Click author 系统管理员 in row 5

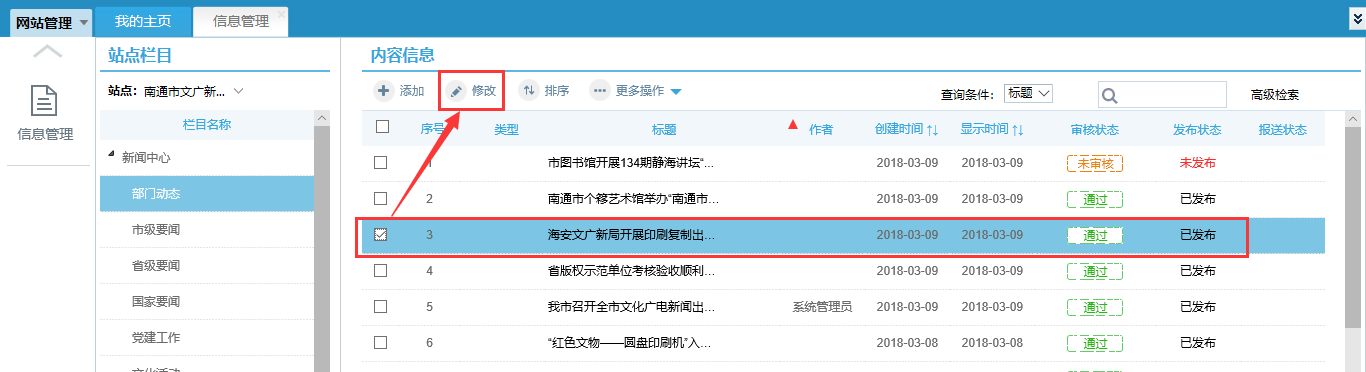[x=822, y=307]
